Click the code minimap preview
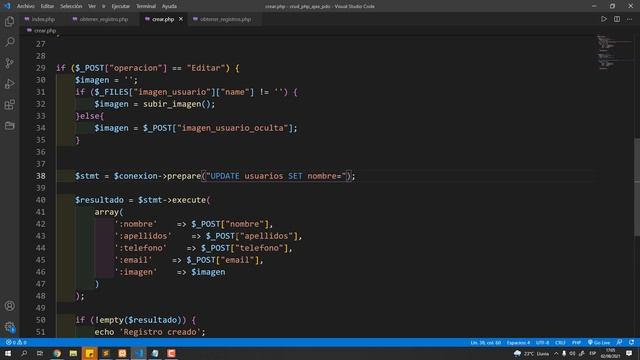The width and height of the screenshot is (640, 360). coord(614,52)
